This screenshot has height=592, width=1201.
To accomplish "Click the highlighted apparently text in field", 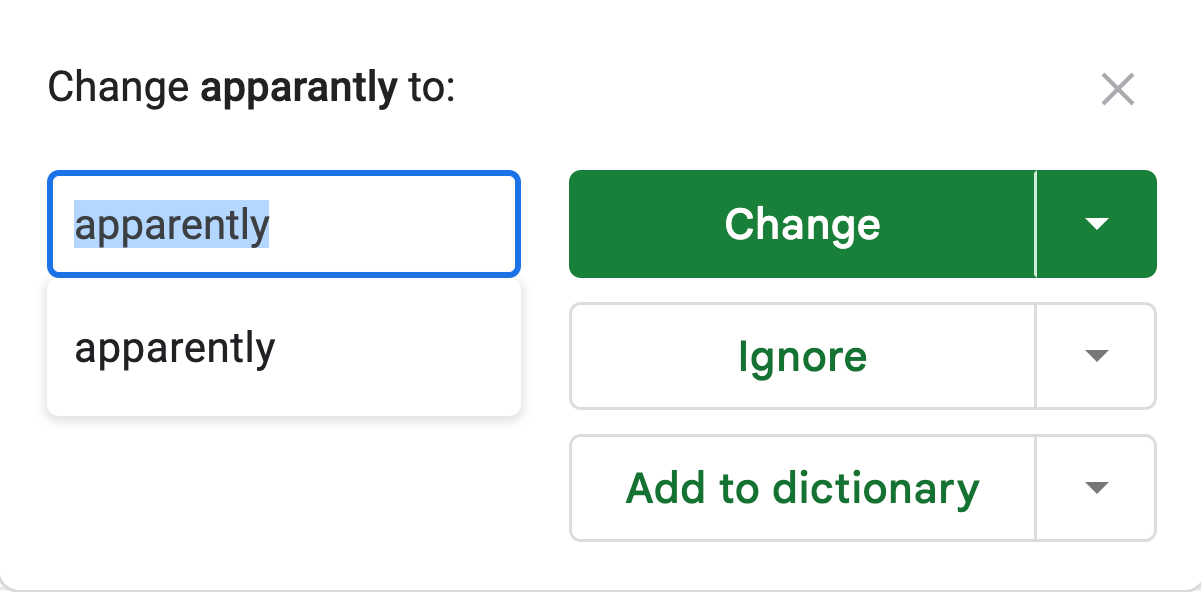I will point(172,226).
